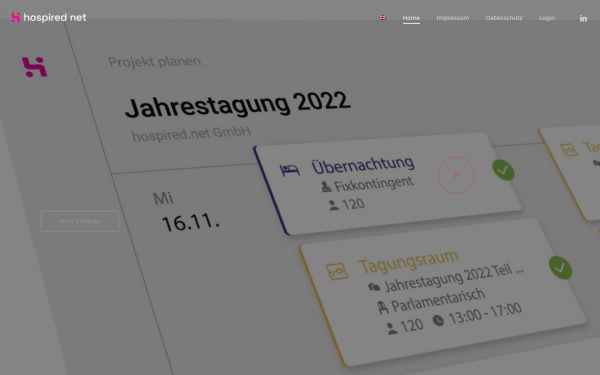Click the green checkmark on Tagungsraum card

560,267
